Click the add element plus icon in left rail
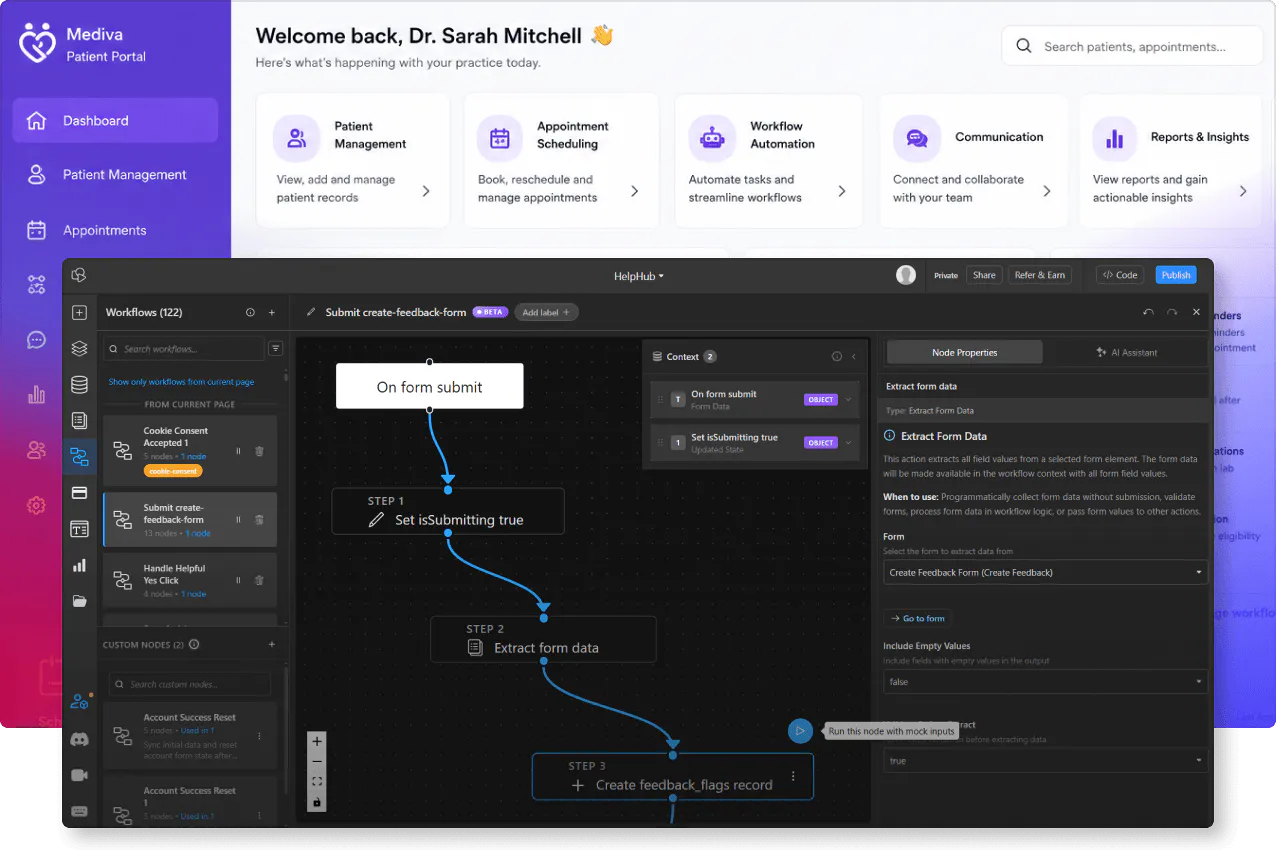The height and width of the screenshot is (850, 1276). click(79, 313)
